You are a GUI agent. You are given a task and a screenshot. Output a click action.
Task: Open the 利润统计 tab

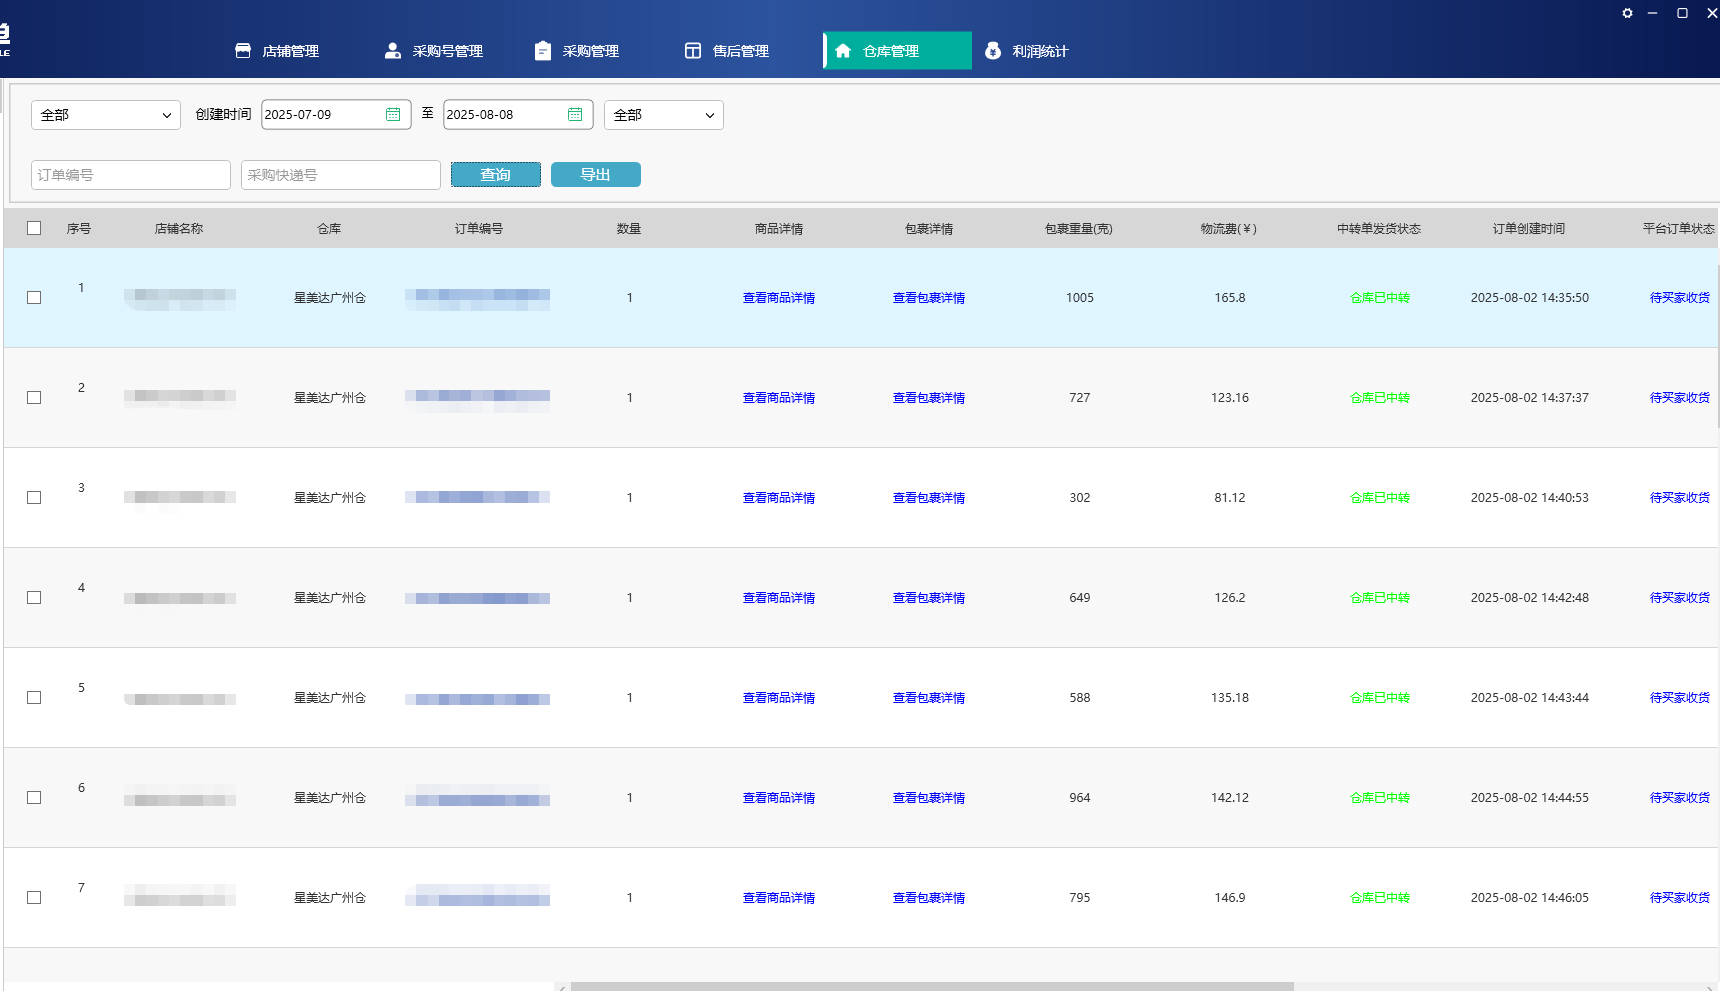(x=1039, y=51)
